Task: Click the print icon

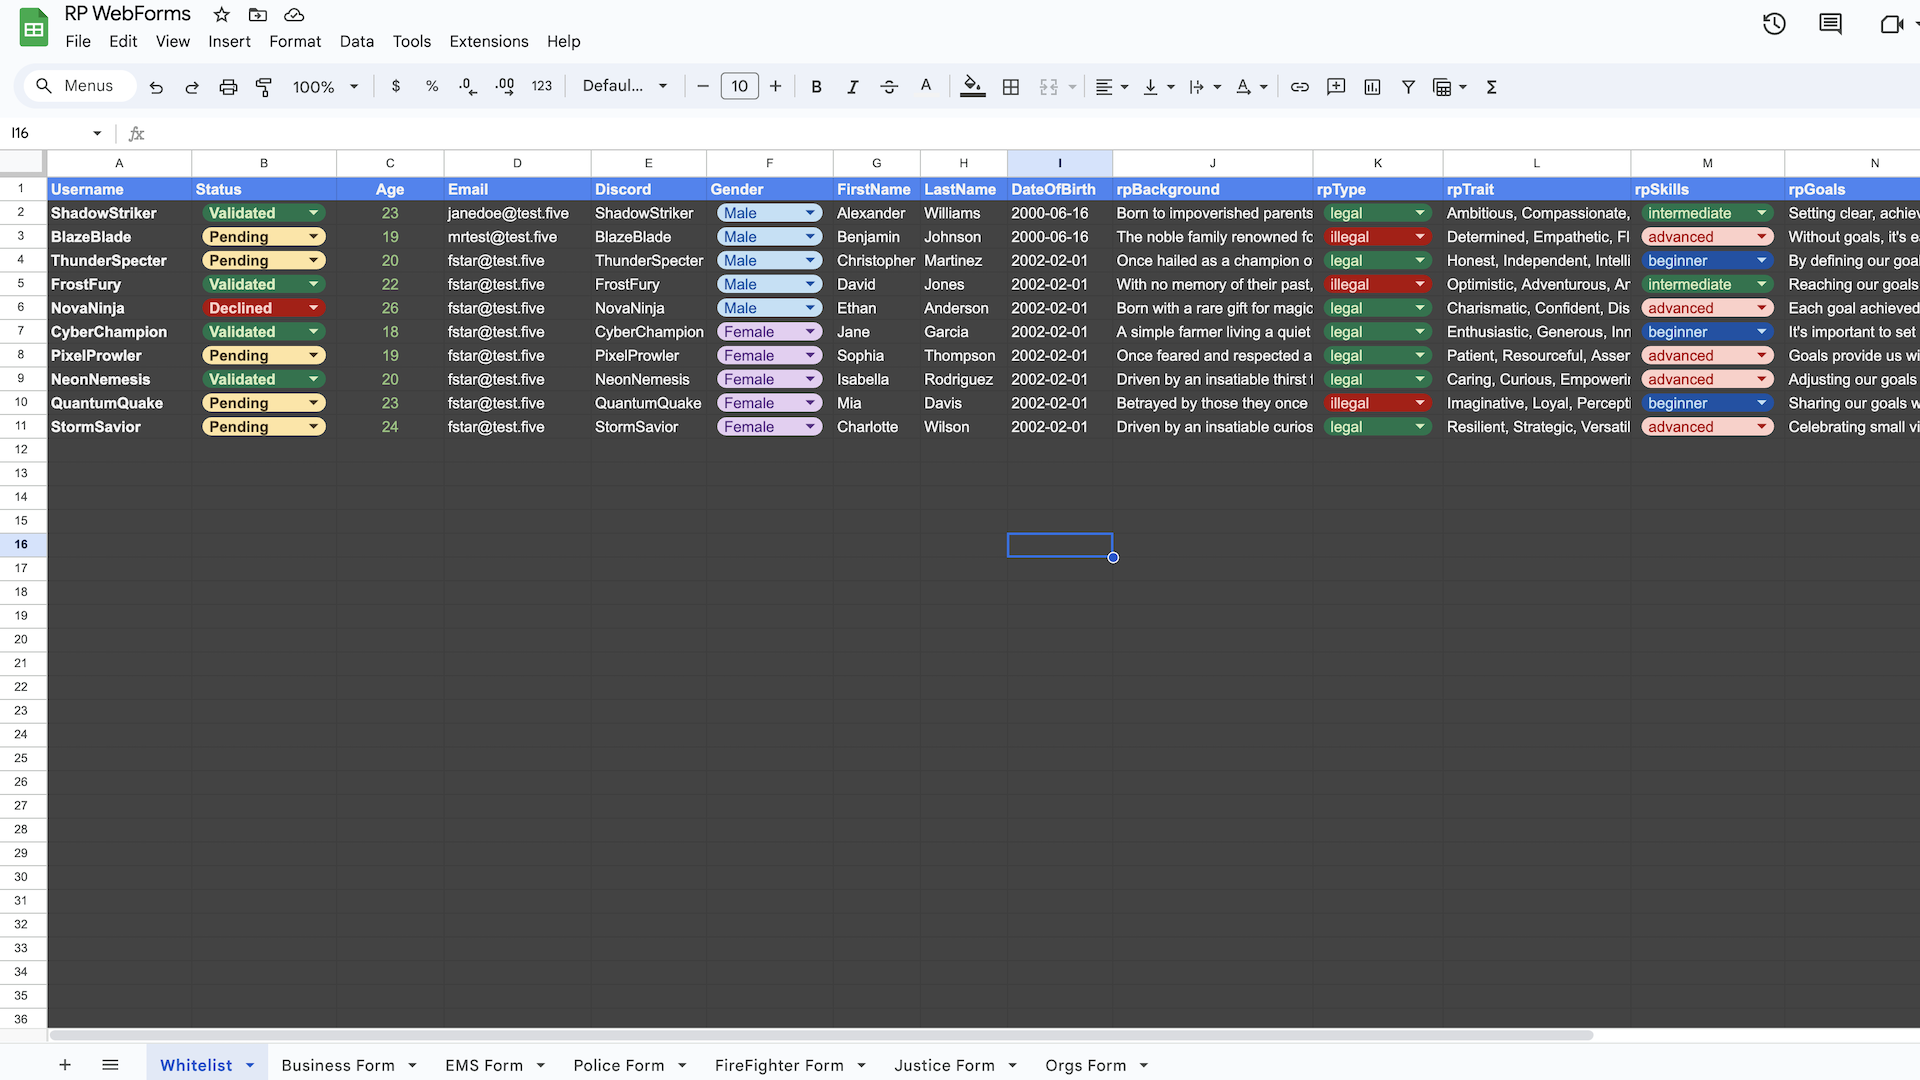Action: (x=228, y=87)
